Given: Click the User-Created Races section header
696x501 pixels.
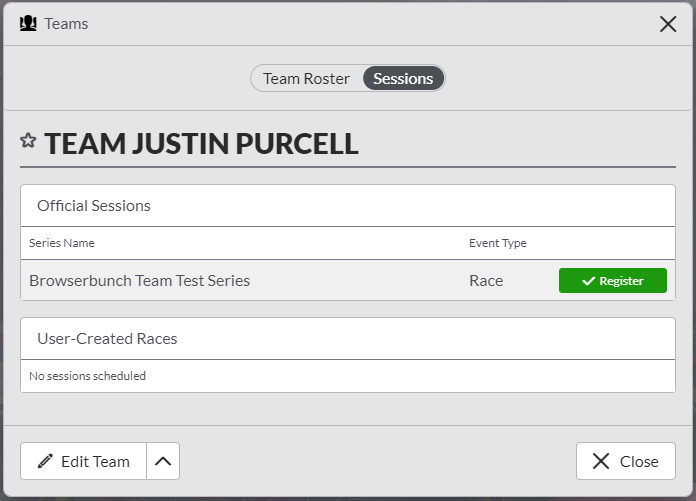Looking at the screenshot, I should tap(107, 339).
